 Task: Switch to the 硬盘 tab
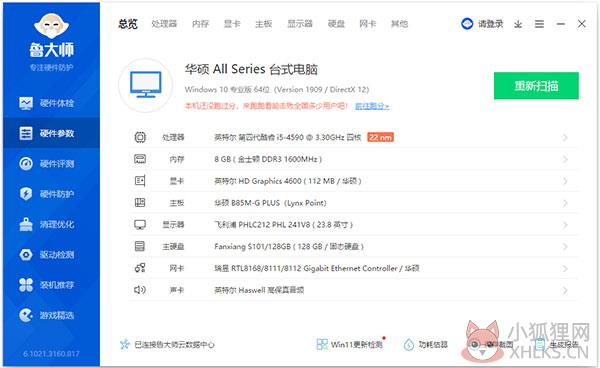coord(336,24)
